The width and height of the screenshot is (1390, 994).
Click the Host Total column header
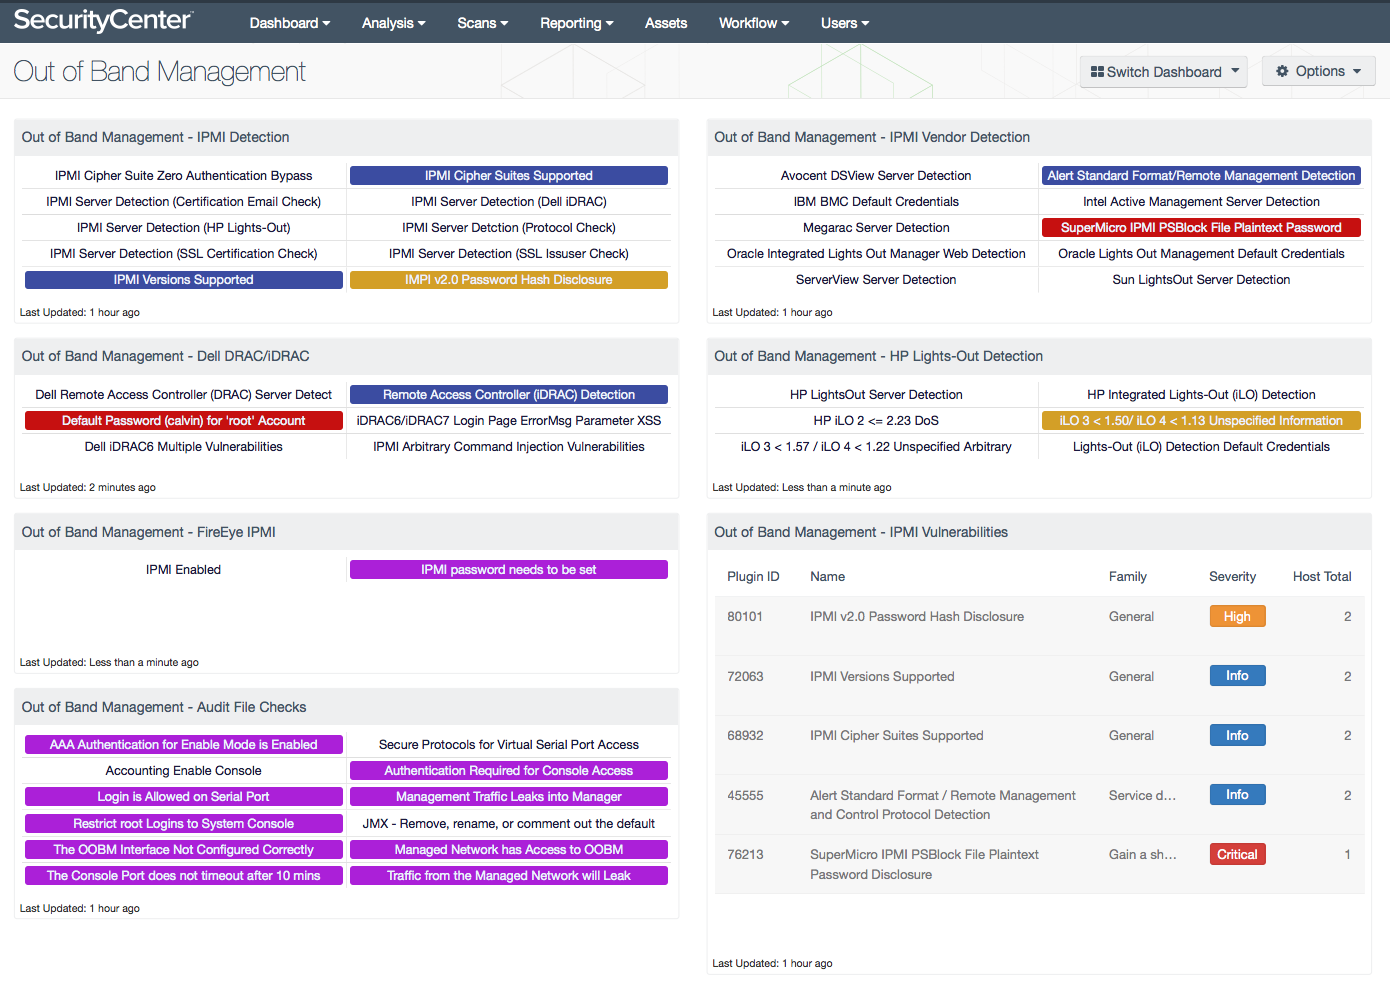(1322, 577)
